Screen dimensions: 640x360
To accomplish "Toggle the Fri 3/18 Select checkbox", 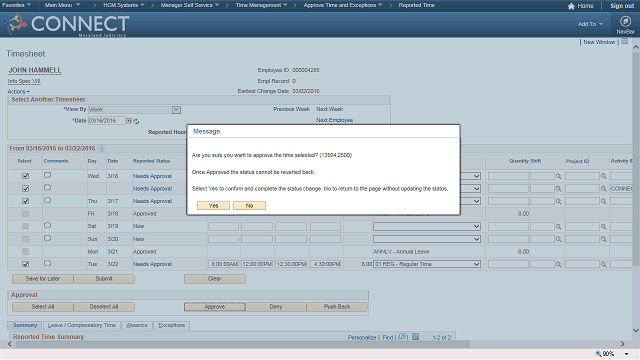I will pos(25,214).
